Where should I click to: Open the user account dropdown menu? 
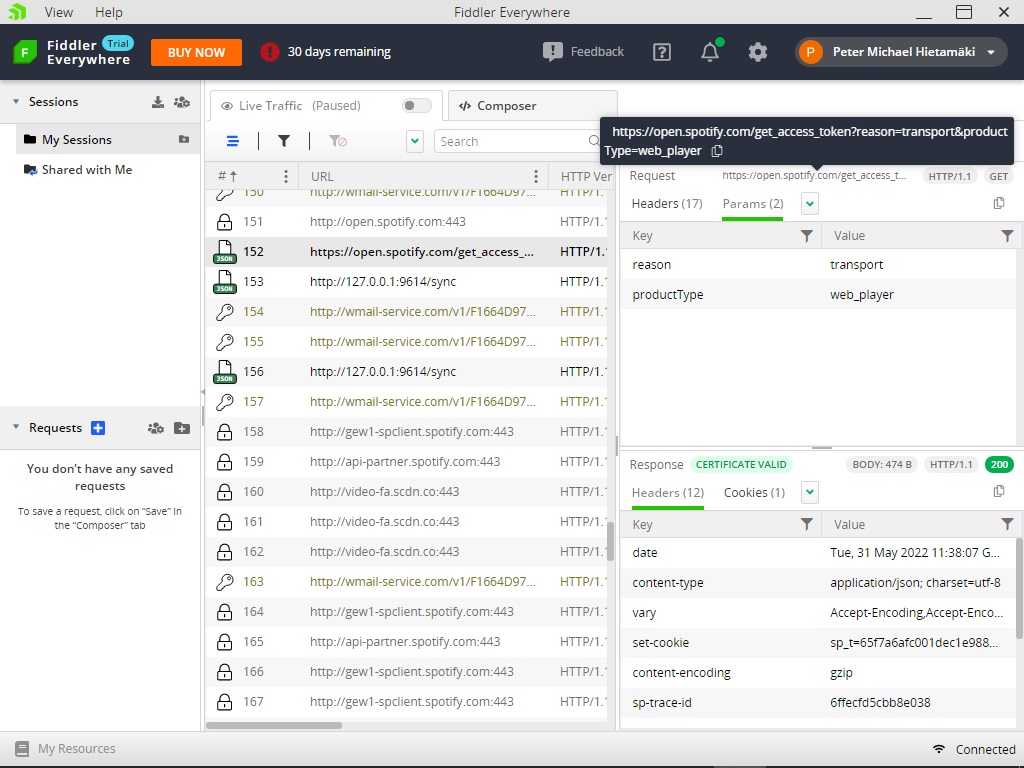pos(991,52)
